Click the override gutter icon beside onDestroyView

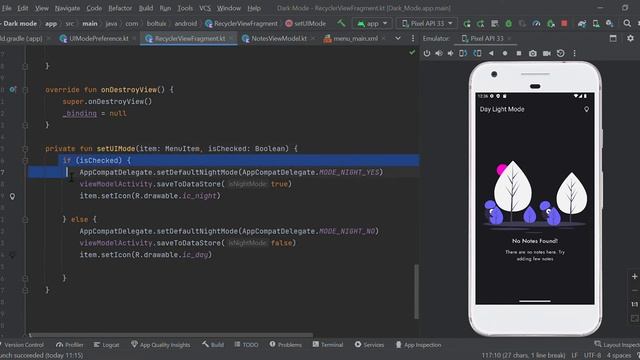pos(13,89)
